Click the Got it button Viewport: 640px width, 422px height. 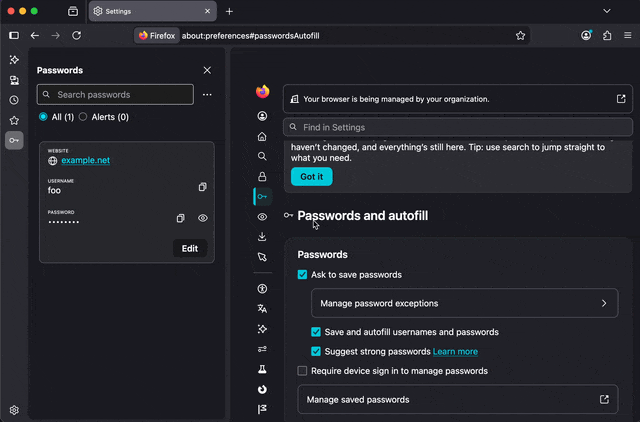(311, 177)
